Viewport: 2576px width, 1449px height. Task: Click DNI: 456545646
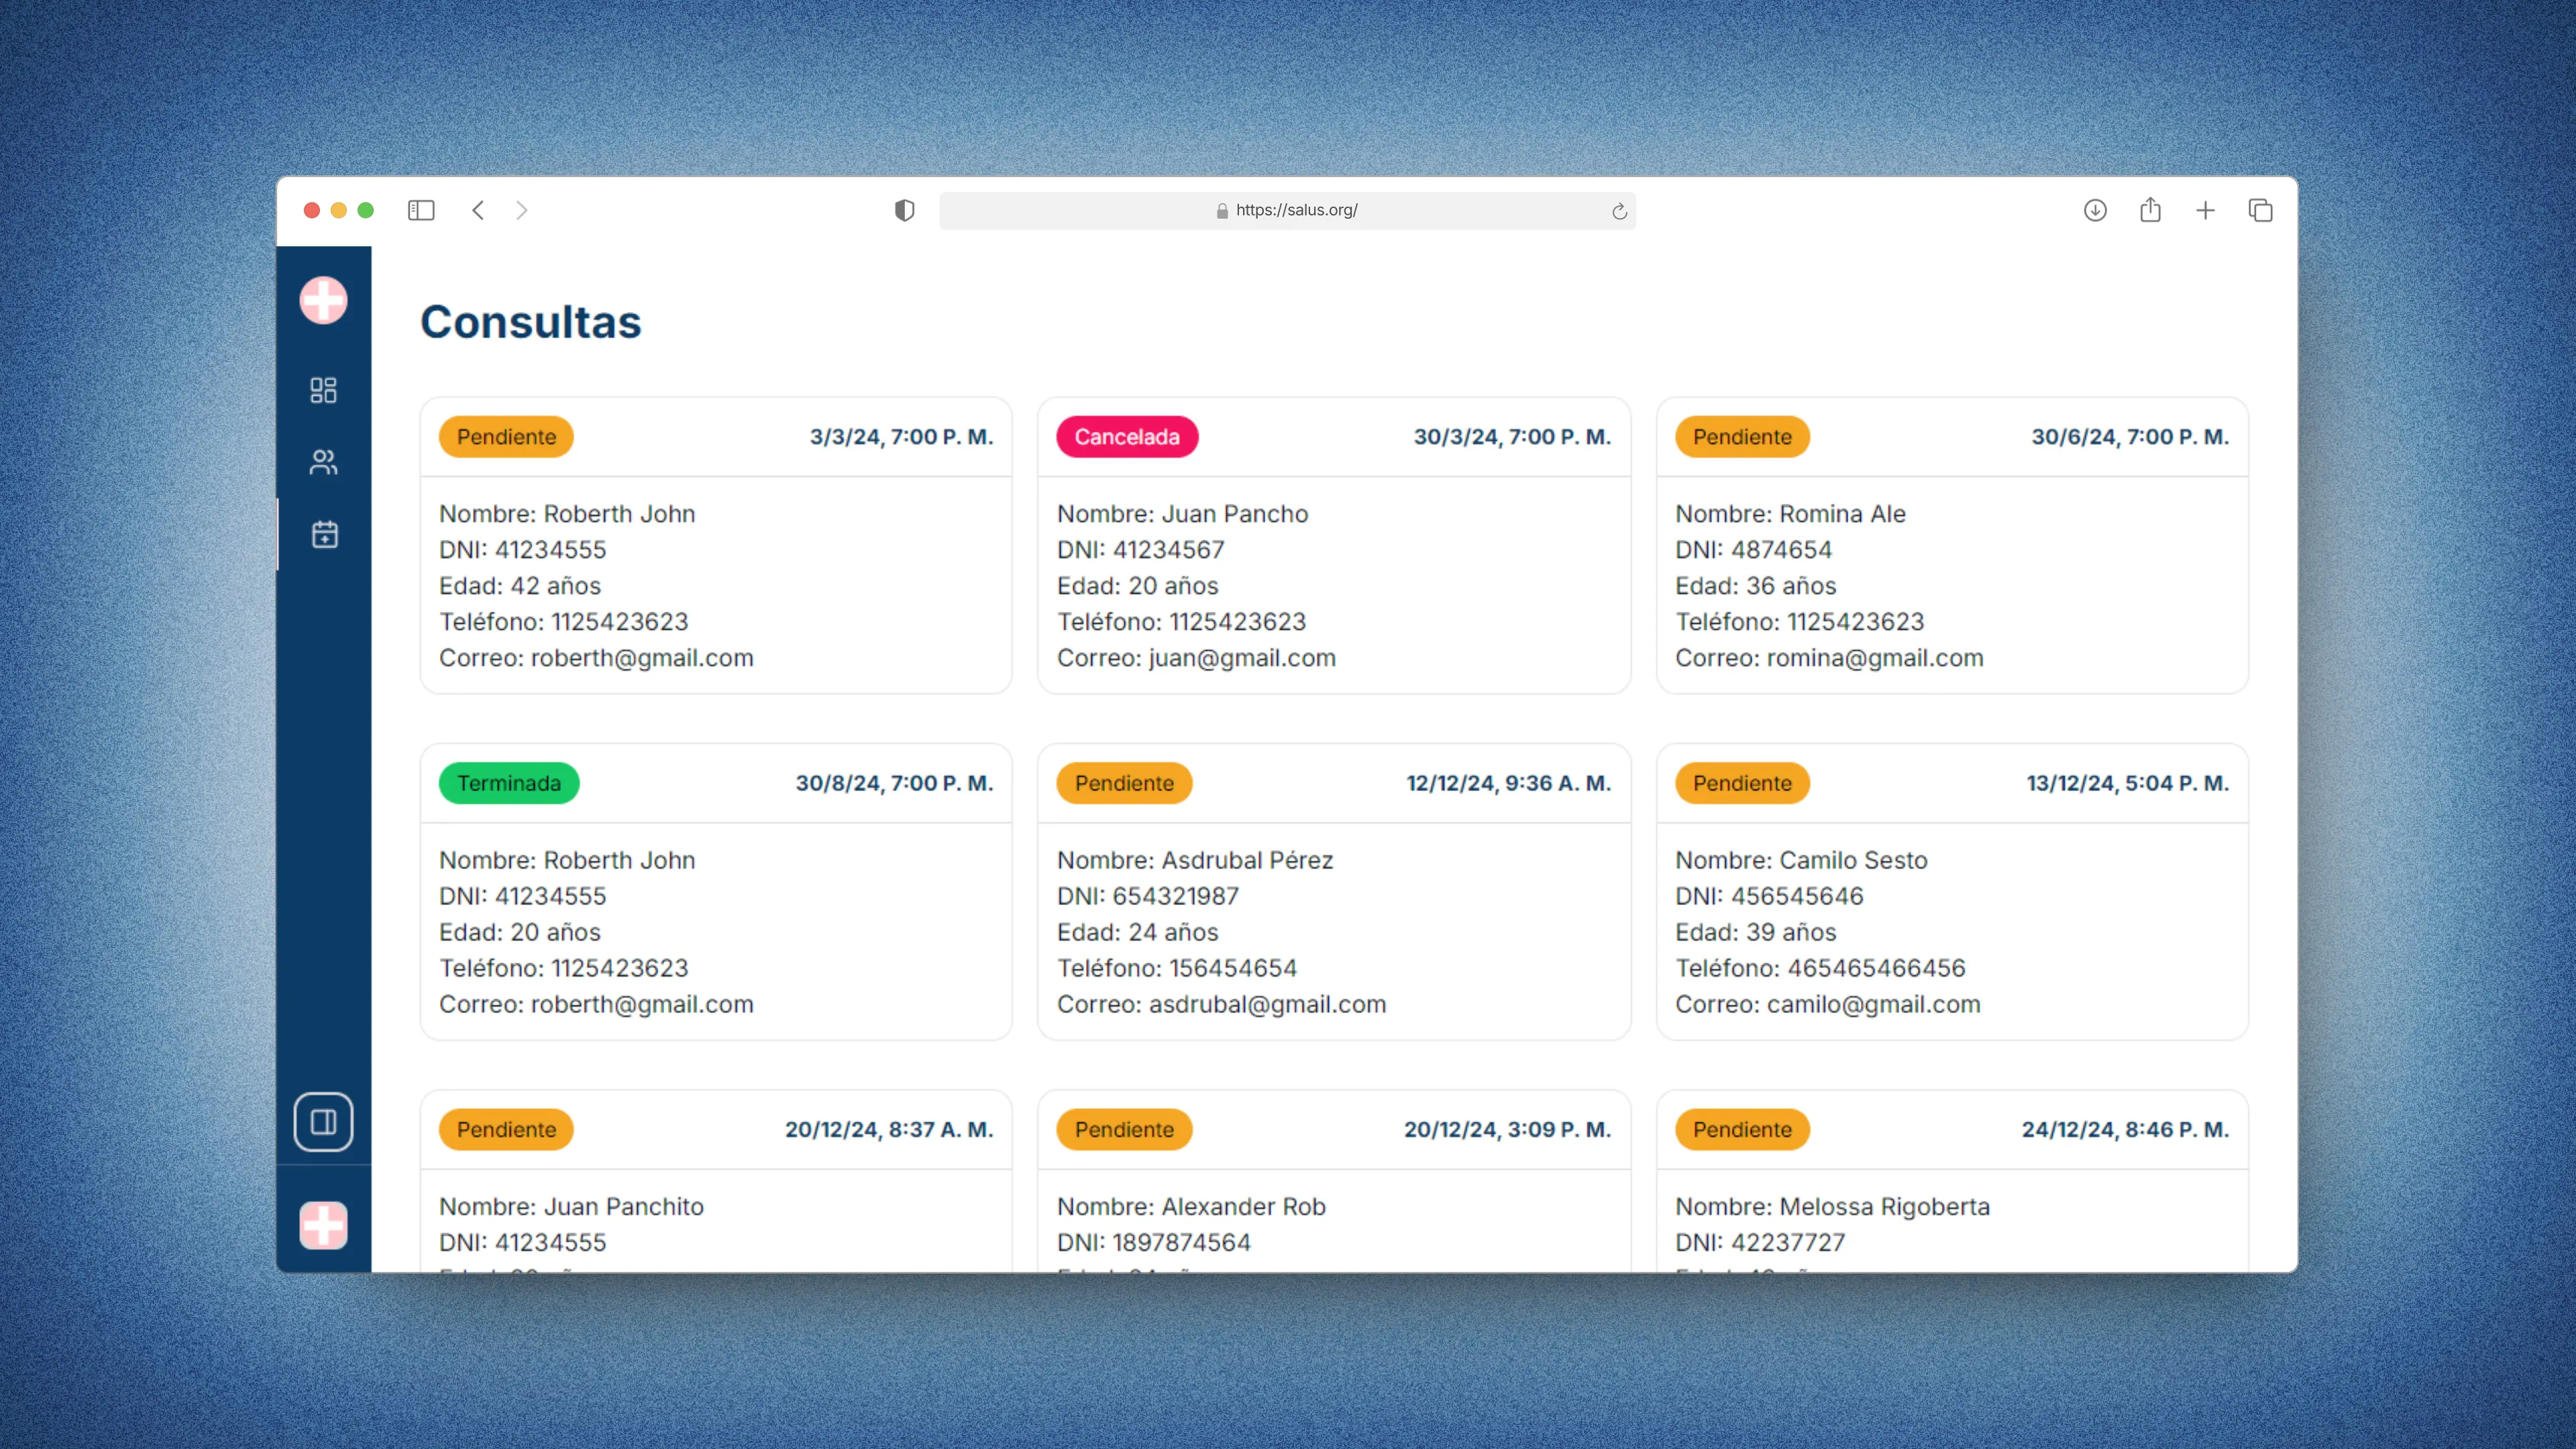point(1769,896)
